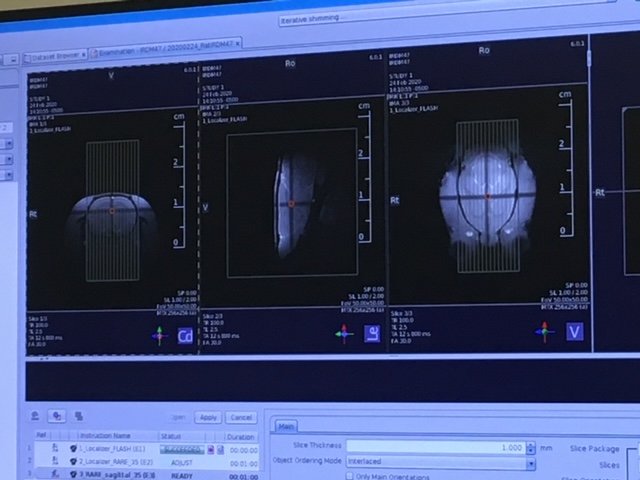
Task: Click the small value field in the left side panel
Action: point(6,128)
